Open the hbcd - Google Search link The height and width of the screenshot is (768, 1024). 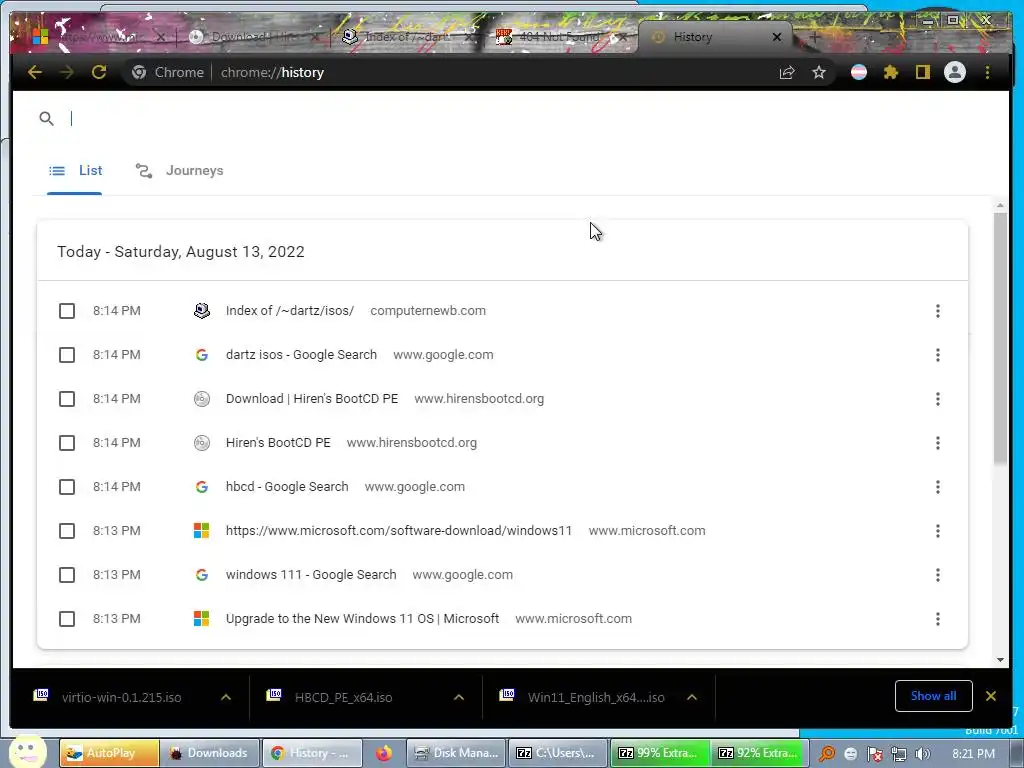[x=287, y=487]
